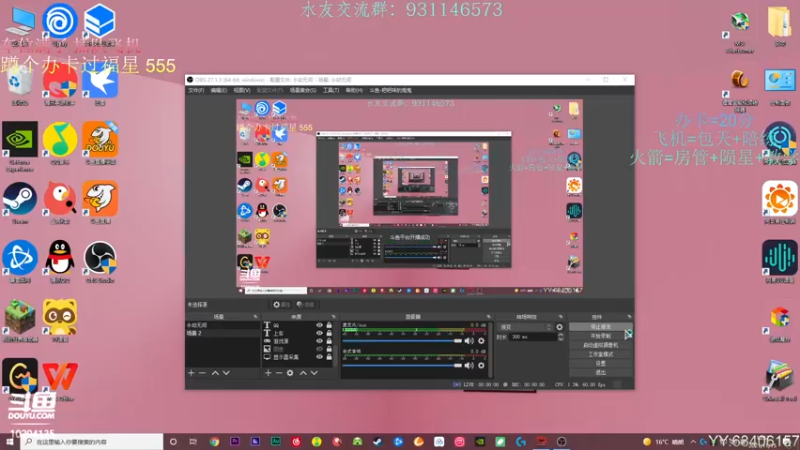Image resolution: width=800 pixels, height=450 pixels.
Task: Remove selected source with minus icon
Action: coord(279,373)
